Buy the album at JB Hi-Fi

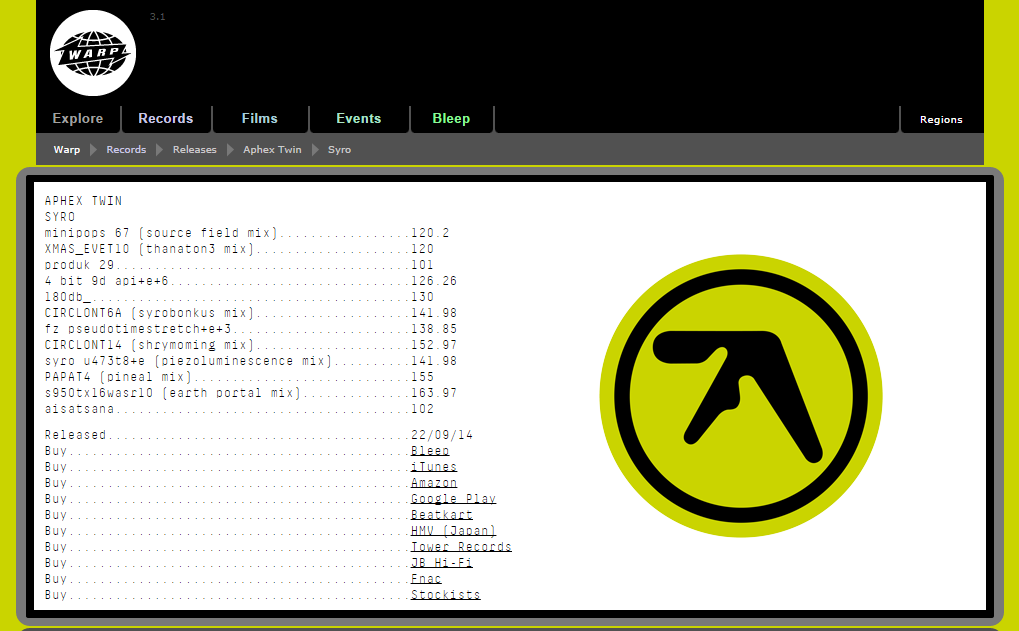click(x=442, y=563)
